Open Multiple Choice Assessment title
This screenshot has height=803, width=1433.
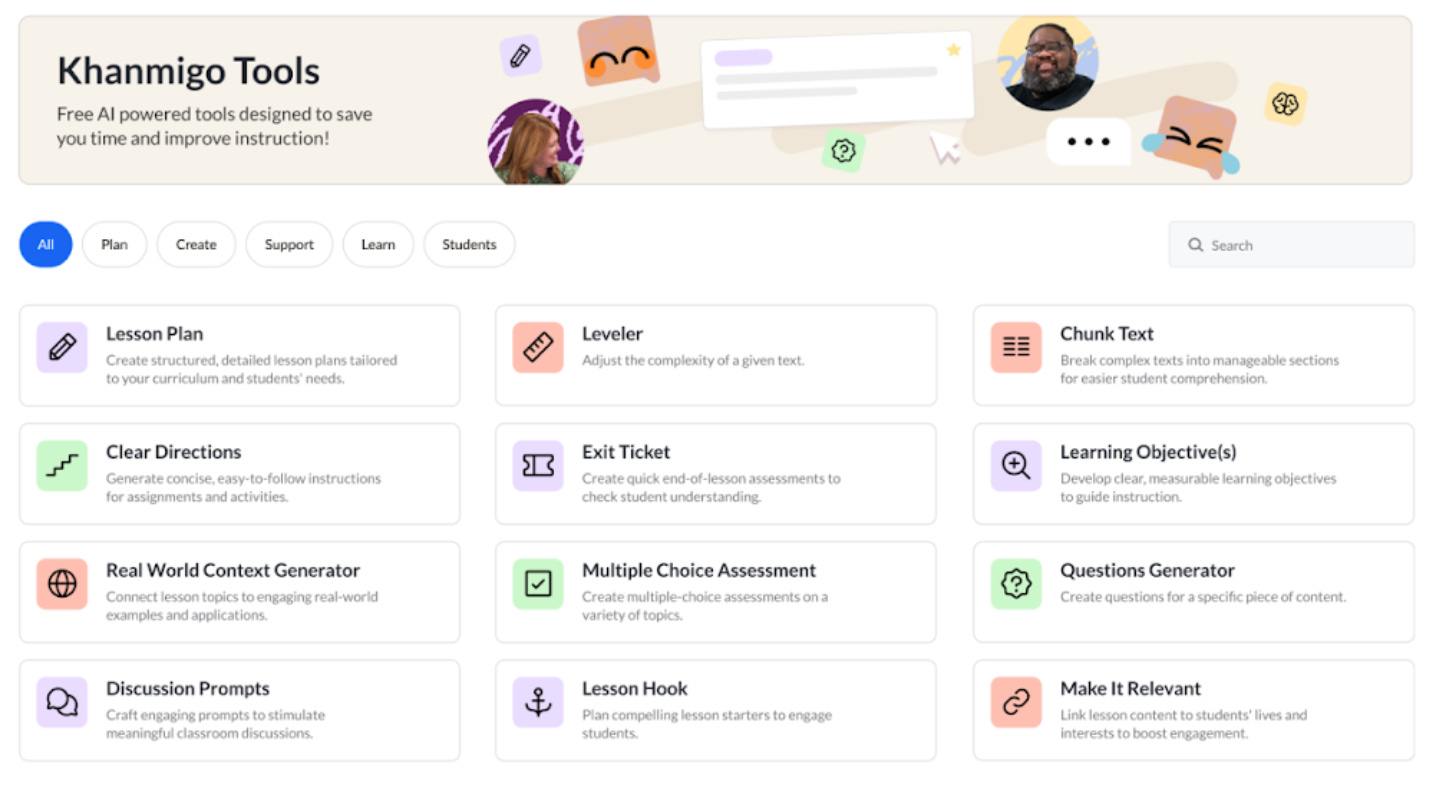pos(699,570)
